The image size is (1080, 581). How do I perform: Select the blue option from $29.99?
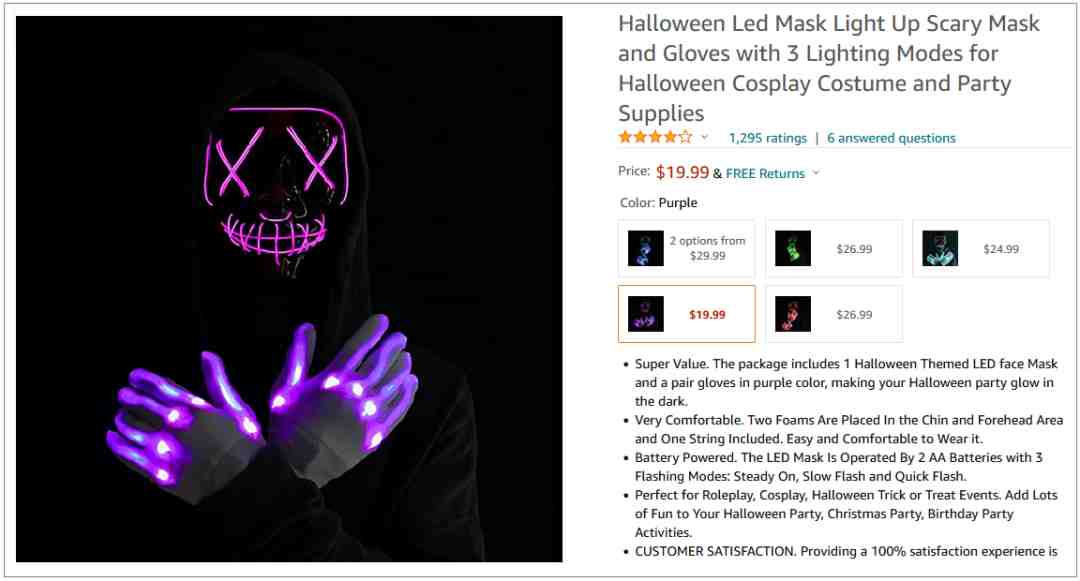[x=687, y=249]
